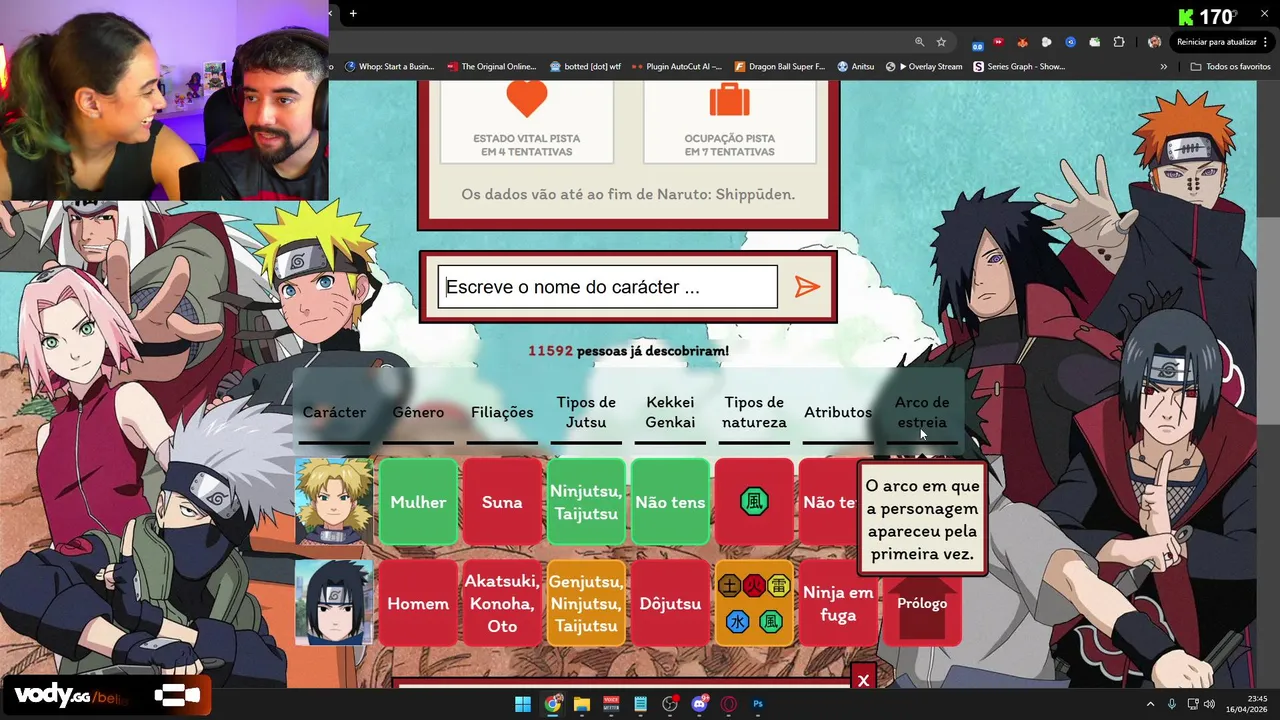
Task: Click red Dōjutsu tile
Action: pyautogui.click(x=670, y=603)
